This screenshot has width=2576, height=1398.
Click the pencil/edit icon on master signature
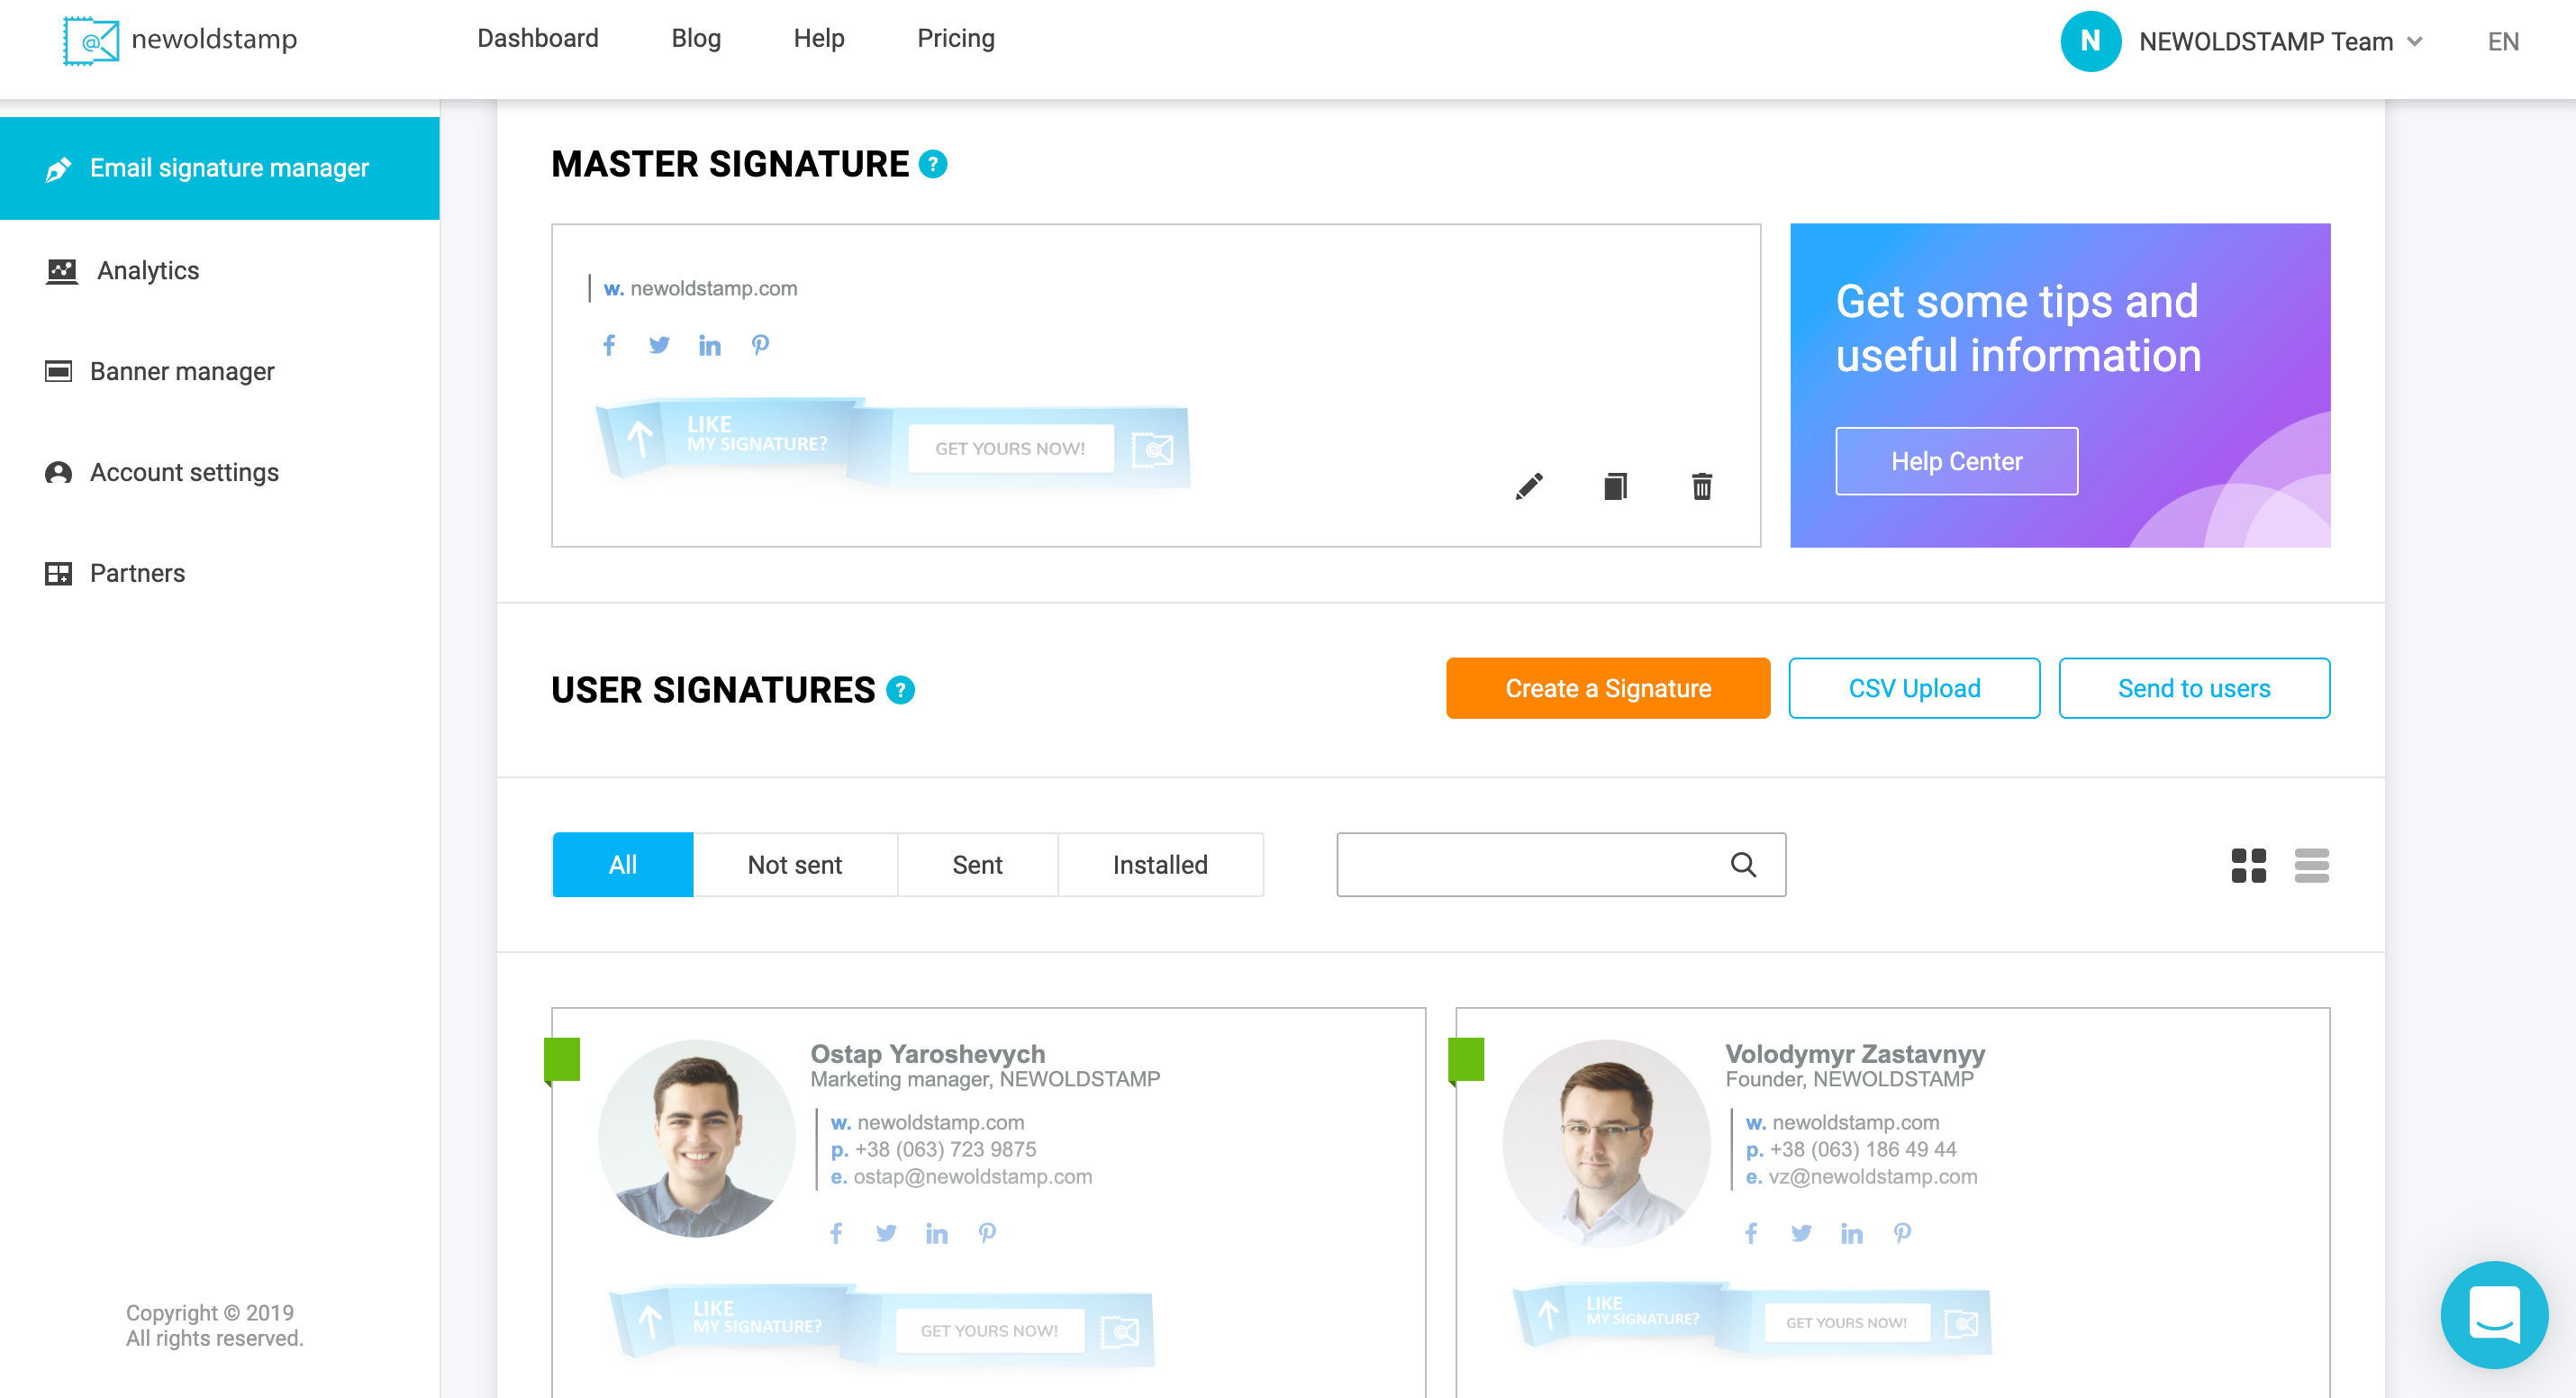1528,487
